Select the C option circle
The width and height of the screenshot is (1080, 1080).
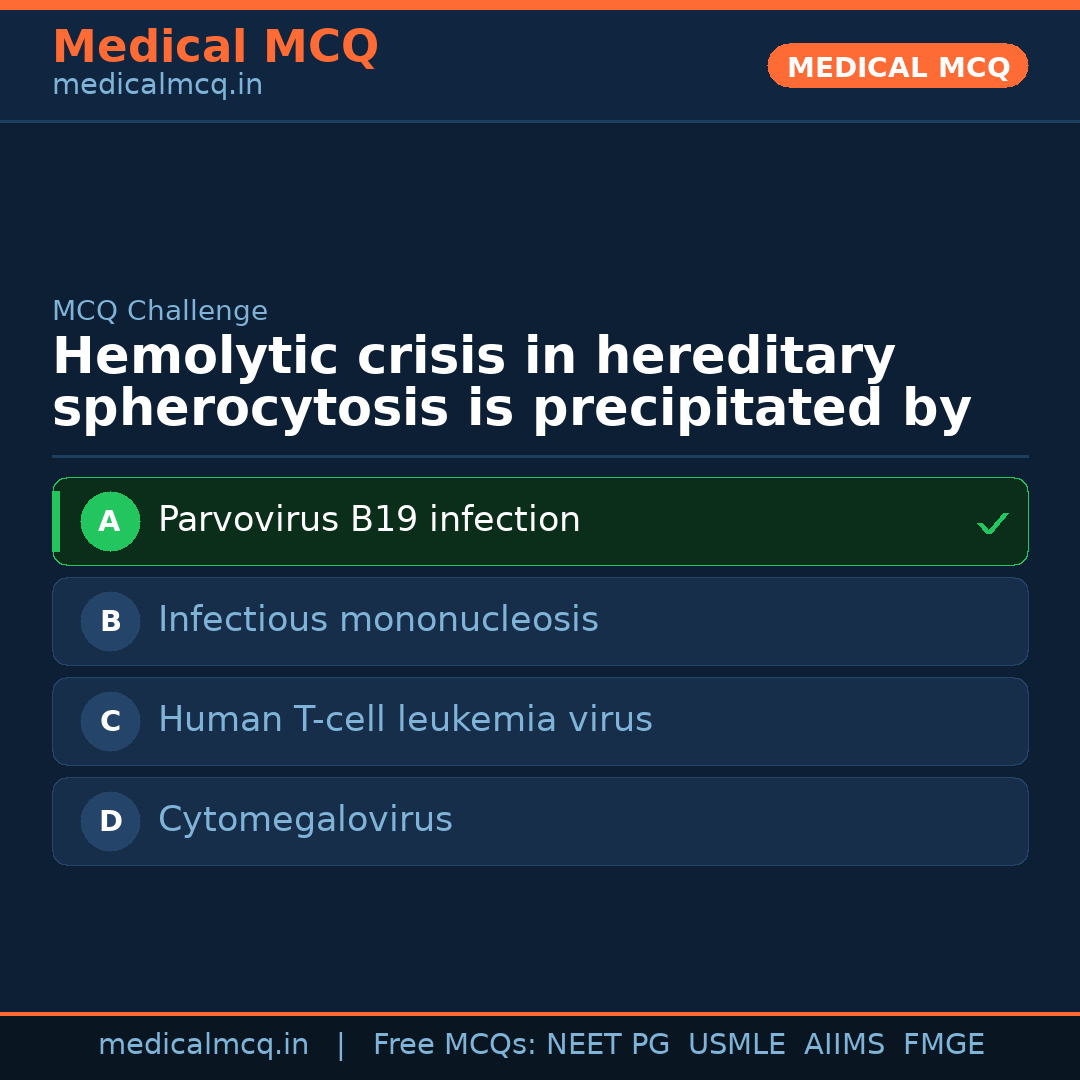tap(110, 721)
